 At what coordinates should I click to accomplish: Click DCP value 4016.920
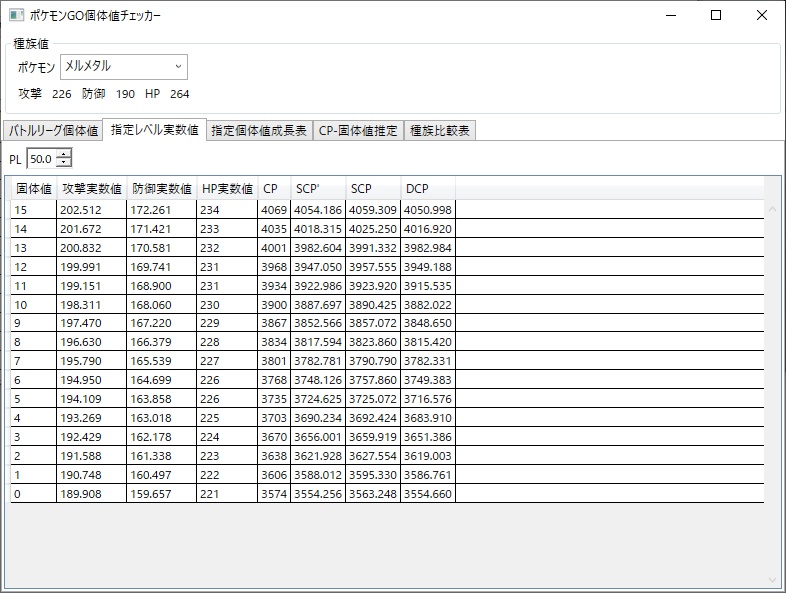[428, 229]
